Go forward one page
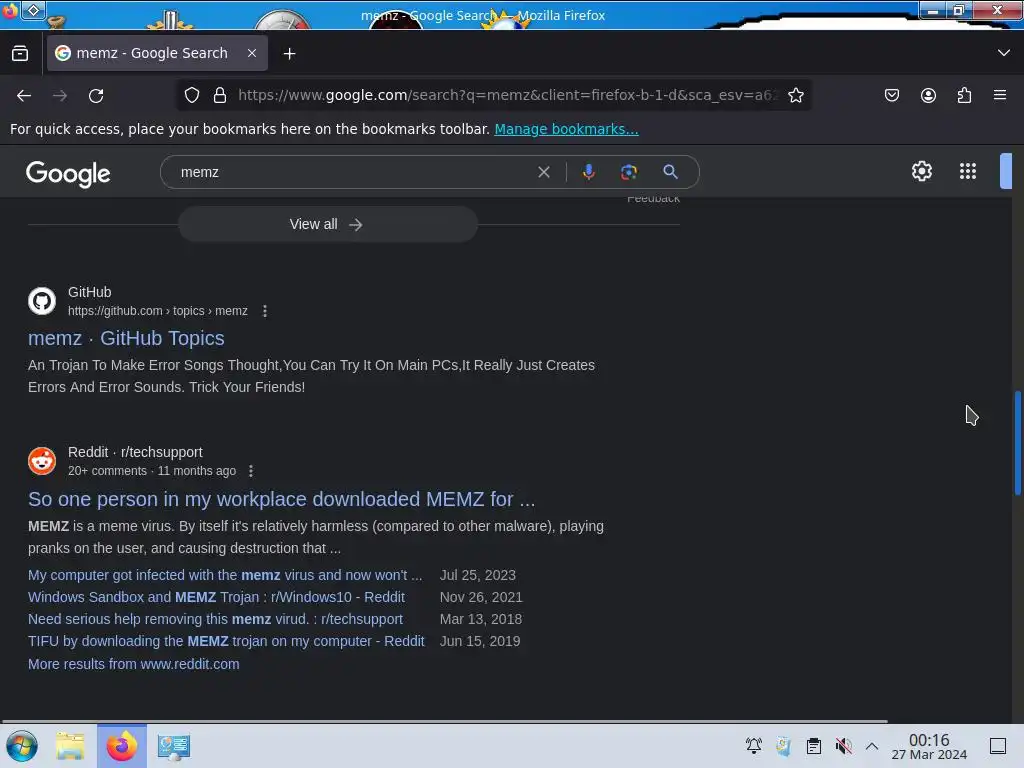 60,95
